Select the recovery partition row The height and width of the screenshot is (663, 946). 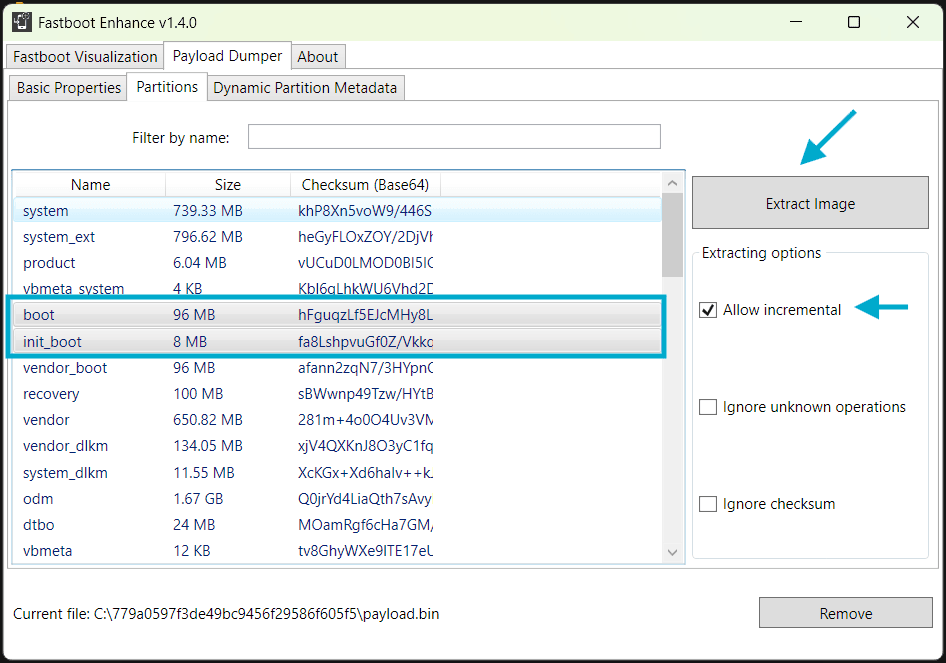(338, 393)
